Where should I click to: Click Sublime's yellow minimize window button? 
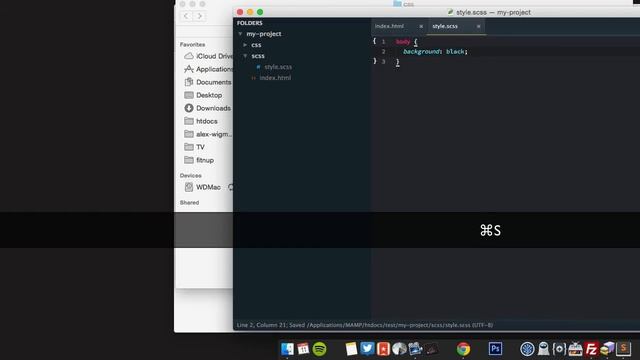[x=250, y=12]
